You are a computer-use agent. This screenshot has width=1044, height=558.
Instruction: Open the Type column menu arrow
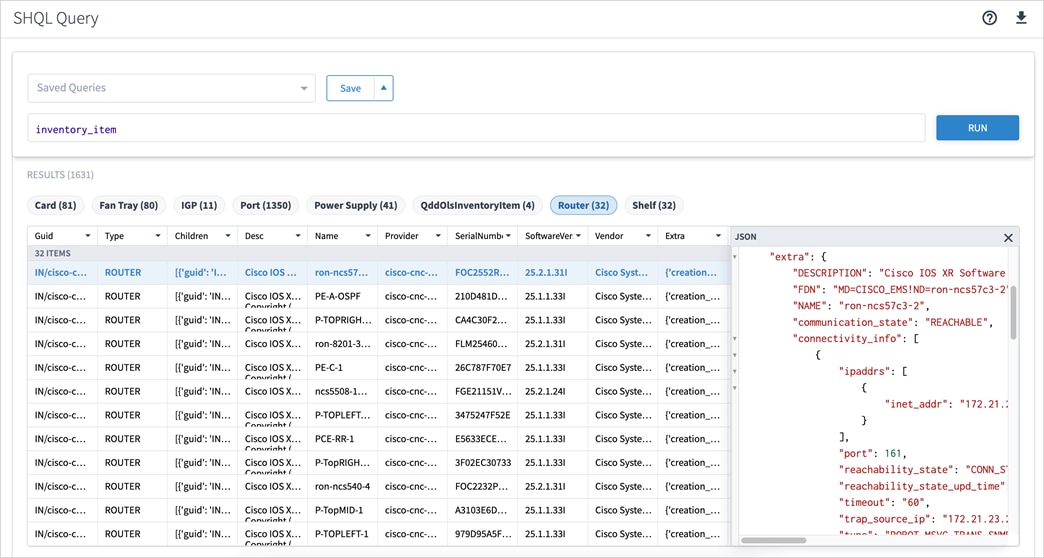pos(157,237)
